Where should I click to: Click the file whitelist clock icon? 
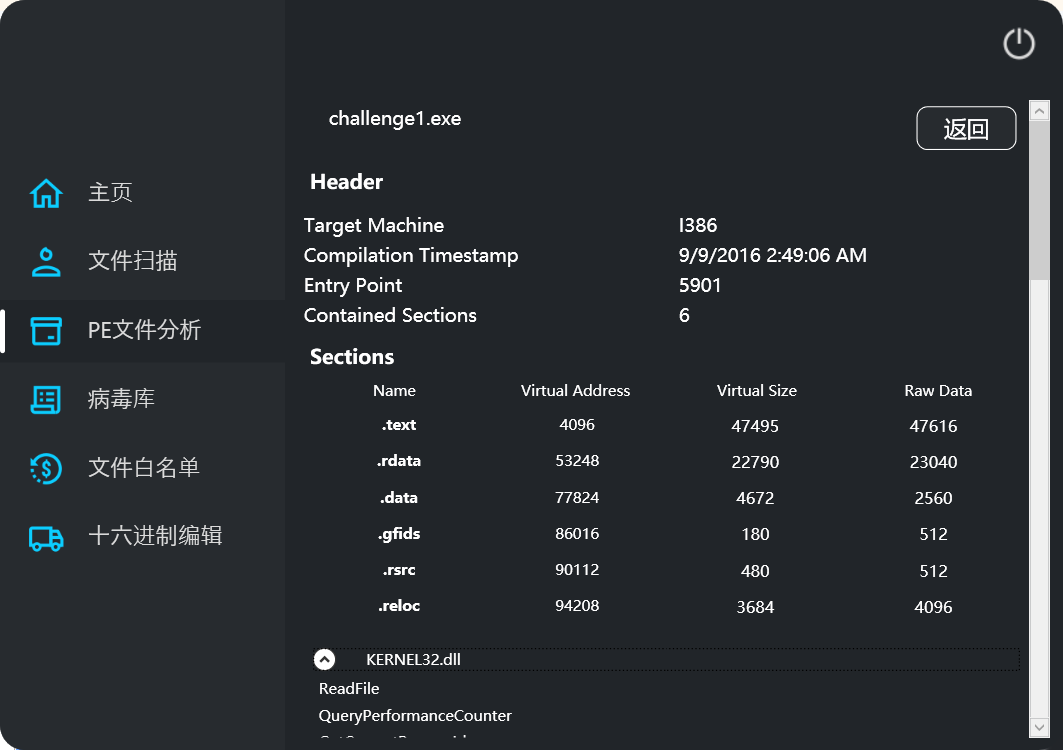tap(46, 468)
